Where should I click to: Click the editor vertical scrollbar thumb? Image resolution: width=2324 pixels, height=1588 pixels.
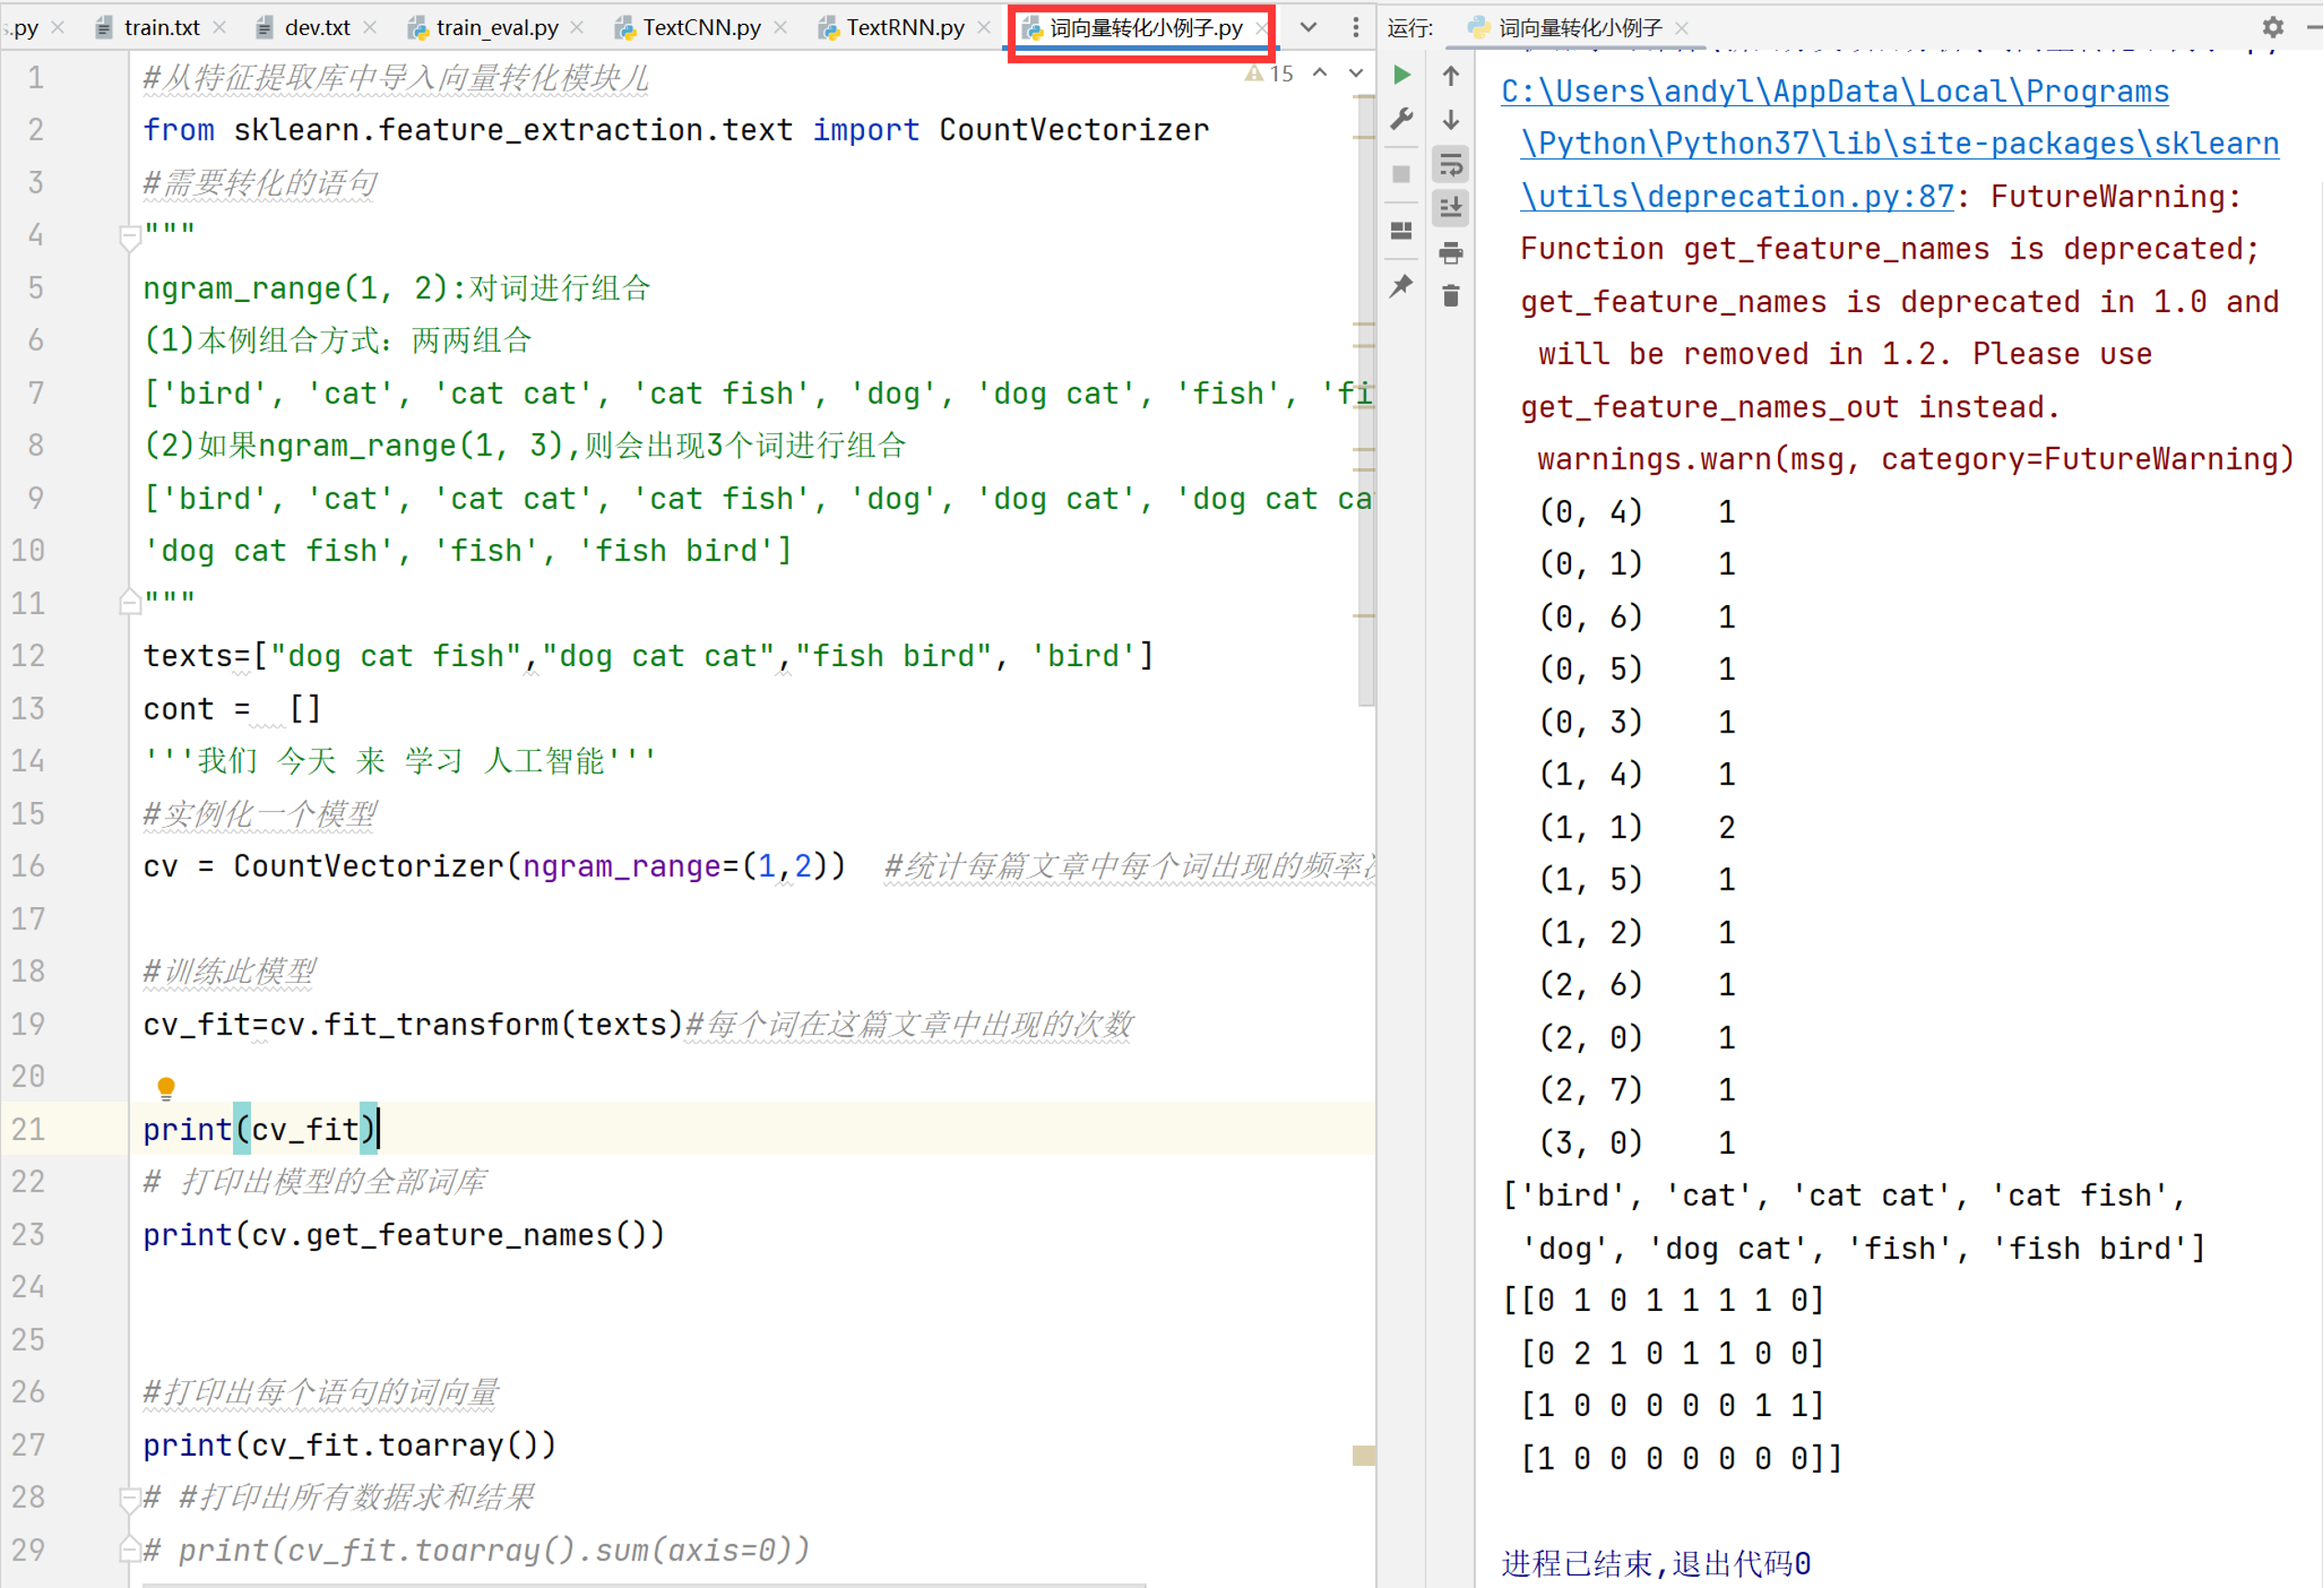click(1366, 400)
